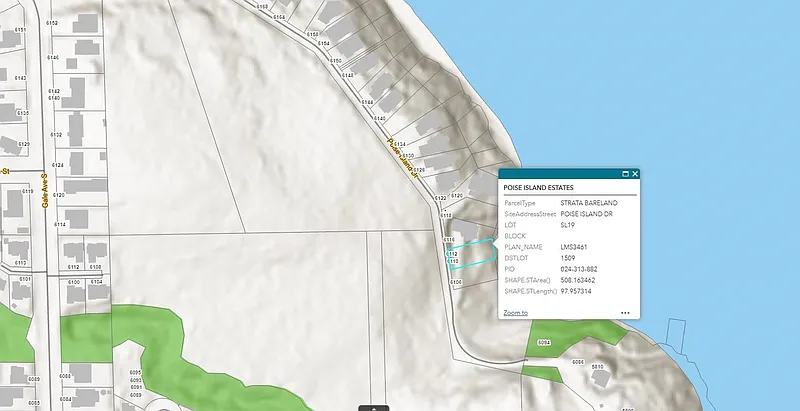
Task: Select address marker 6122 on map
Action: point(440,198)
